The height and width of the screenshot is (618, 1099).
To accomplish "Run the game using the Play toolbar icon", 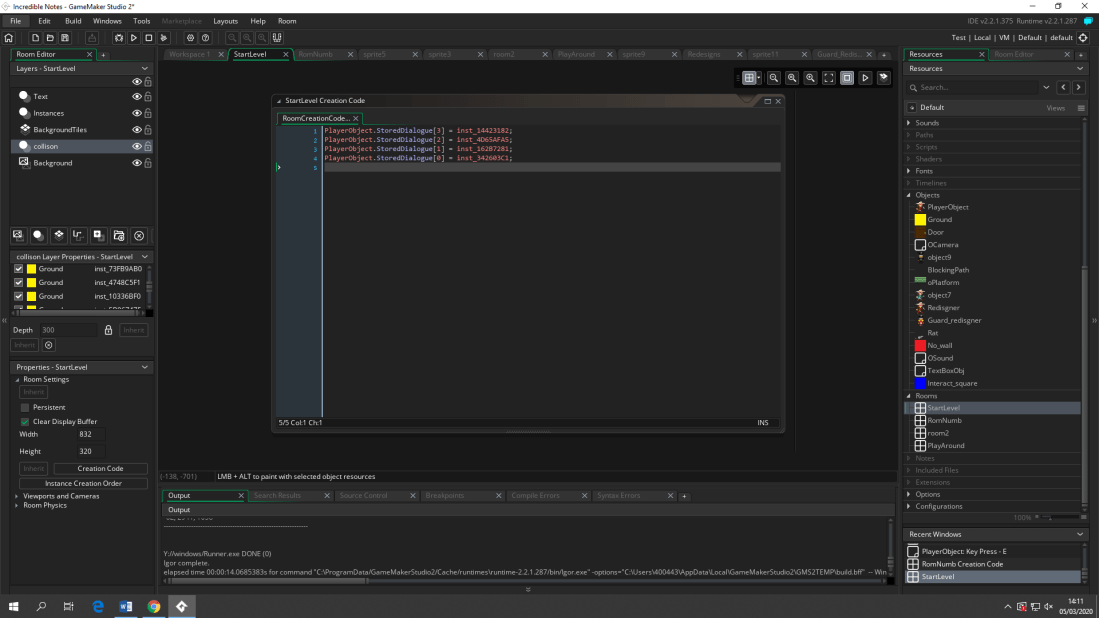I will tap(133, 37).
